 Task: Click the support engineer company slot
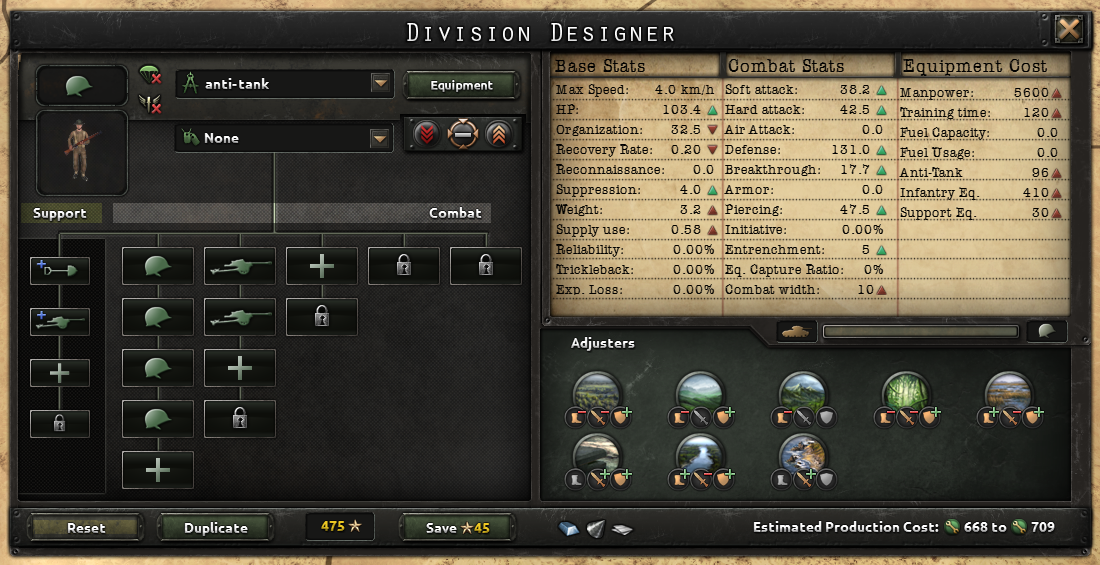[60, 271]
